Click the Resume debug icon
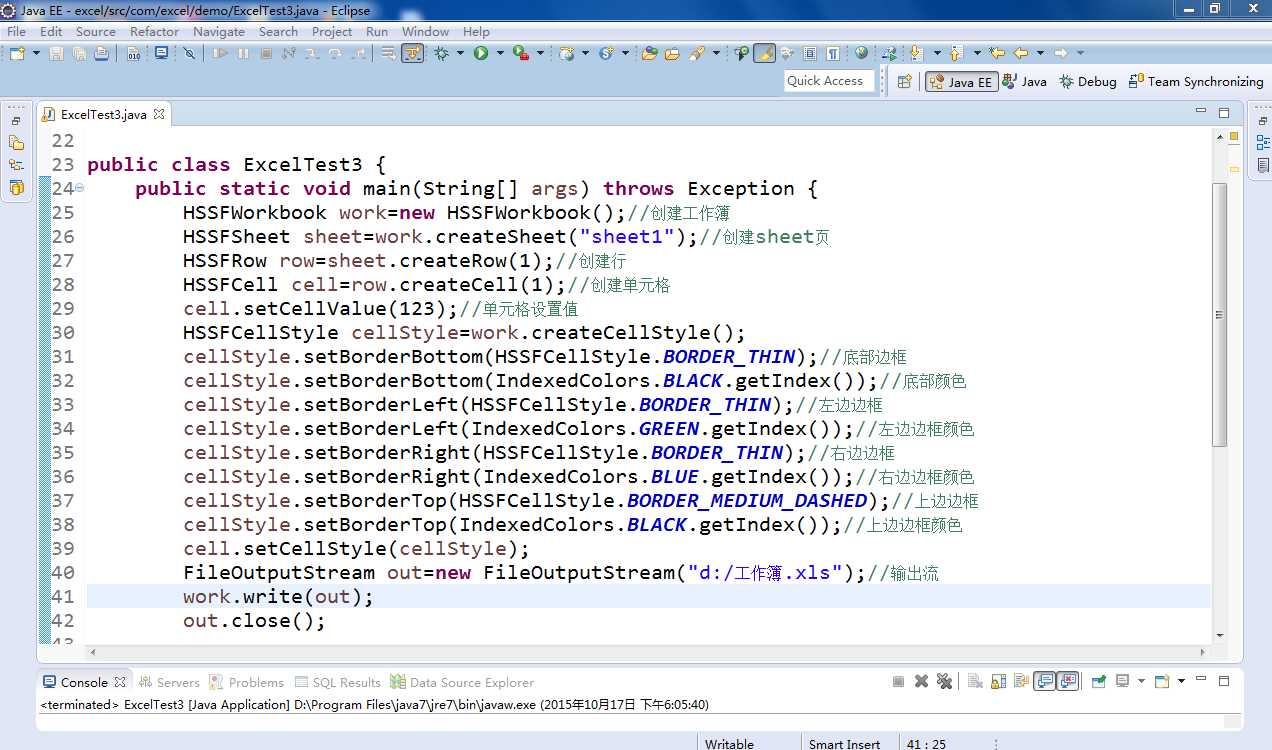Image resolution: width=1272 pixels, height=750 pixels. [219, 53]
